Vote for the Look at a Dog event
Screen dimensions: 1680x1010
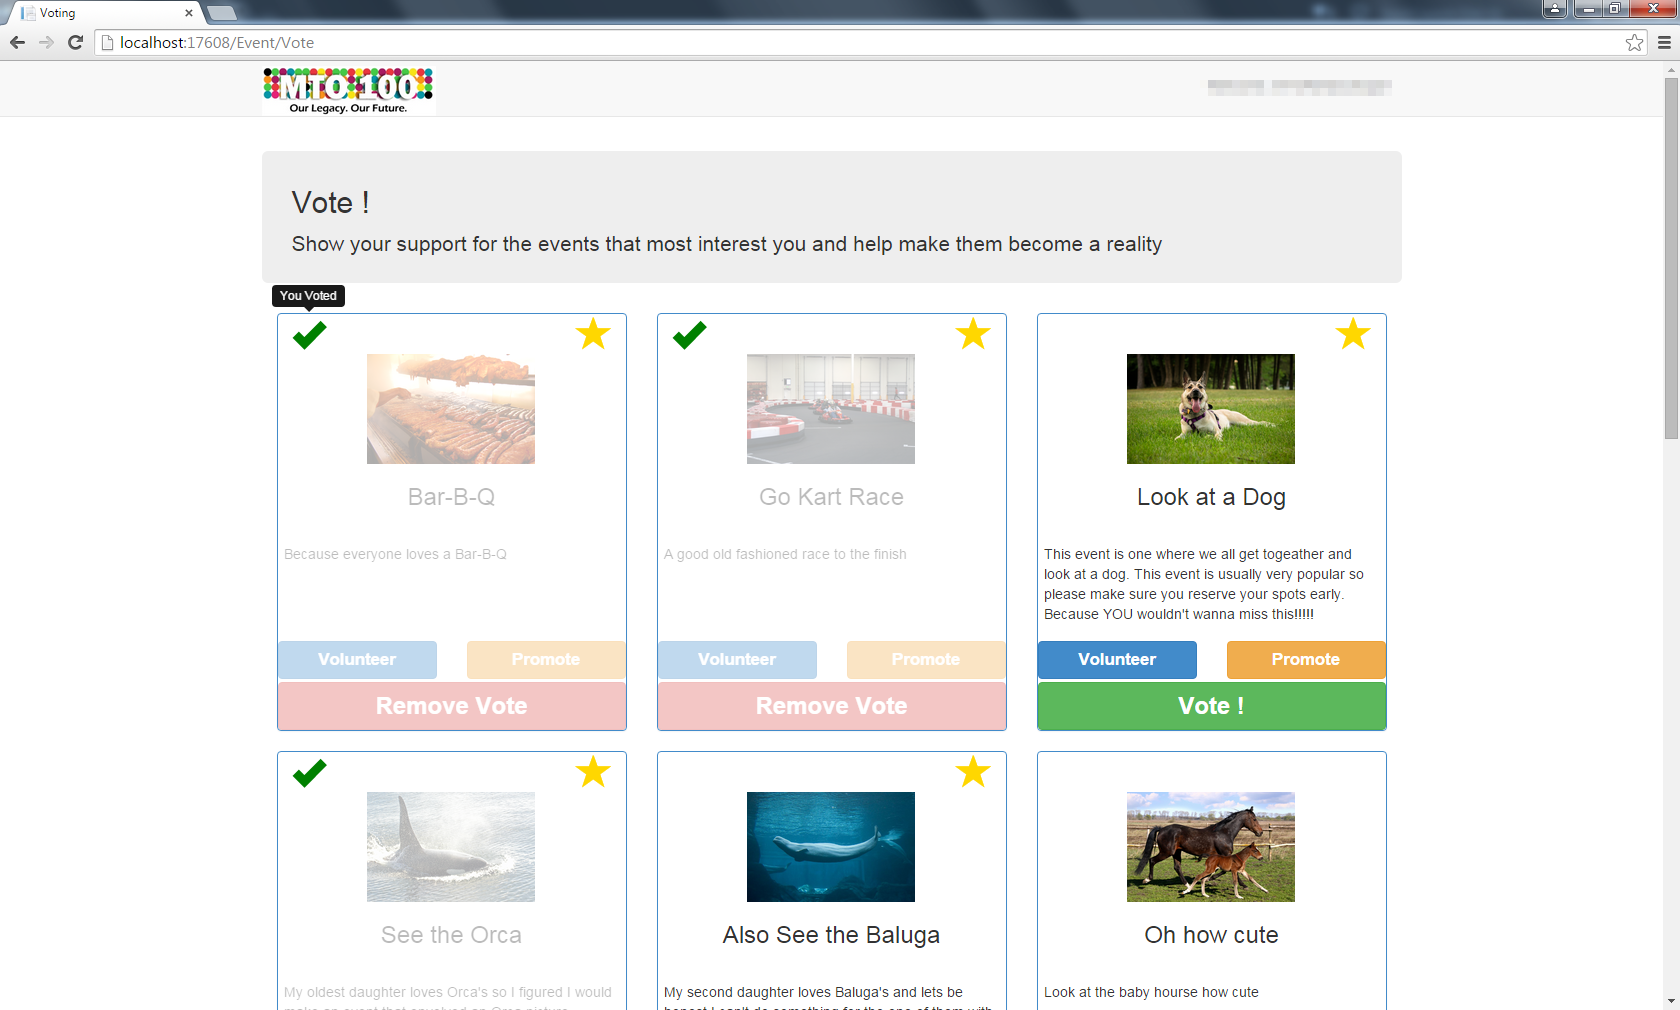click(x=1212, y=706)
